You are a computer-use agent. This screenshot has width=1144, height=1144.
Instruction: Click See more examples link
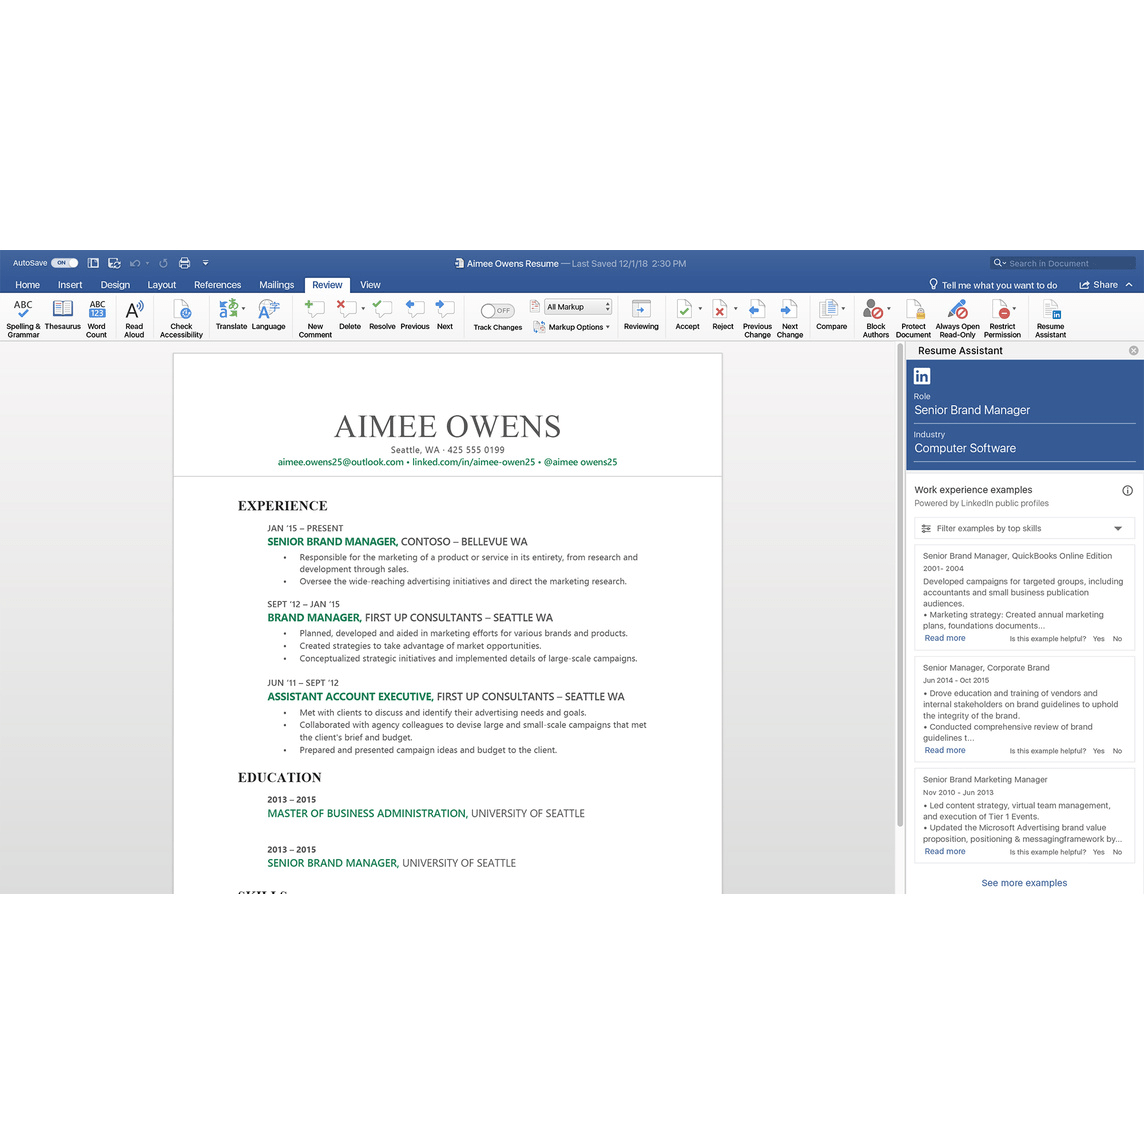click(x=1024, y=883)
